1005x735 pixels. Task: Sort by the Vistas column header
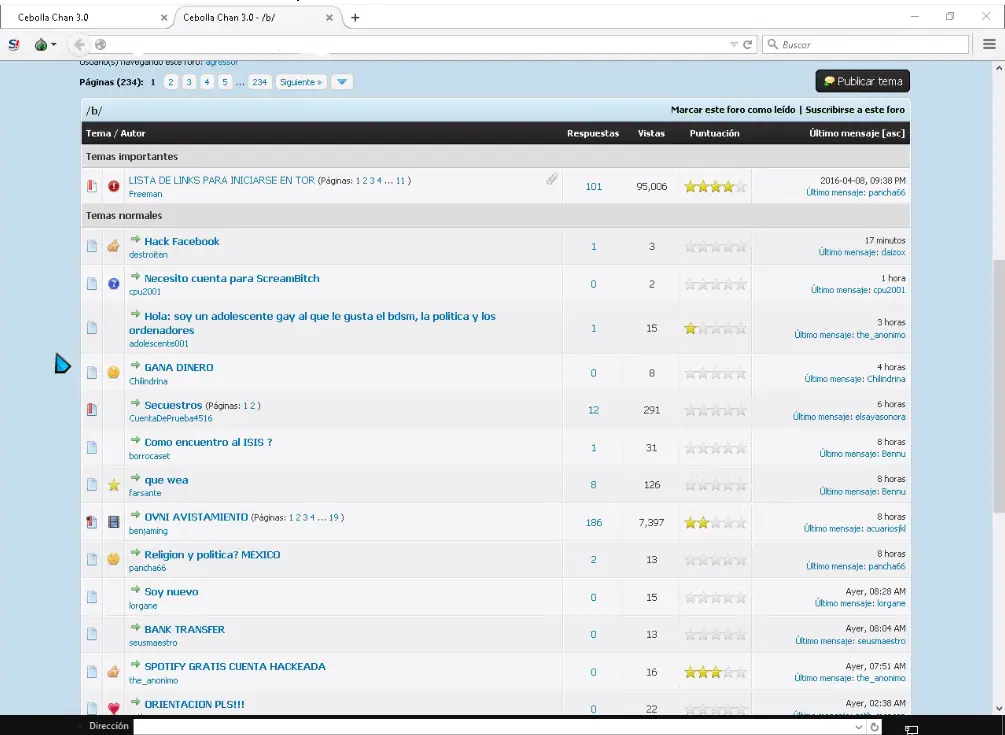(651, 133)
